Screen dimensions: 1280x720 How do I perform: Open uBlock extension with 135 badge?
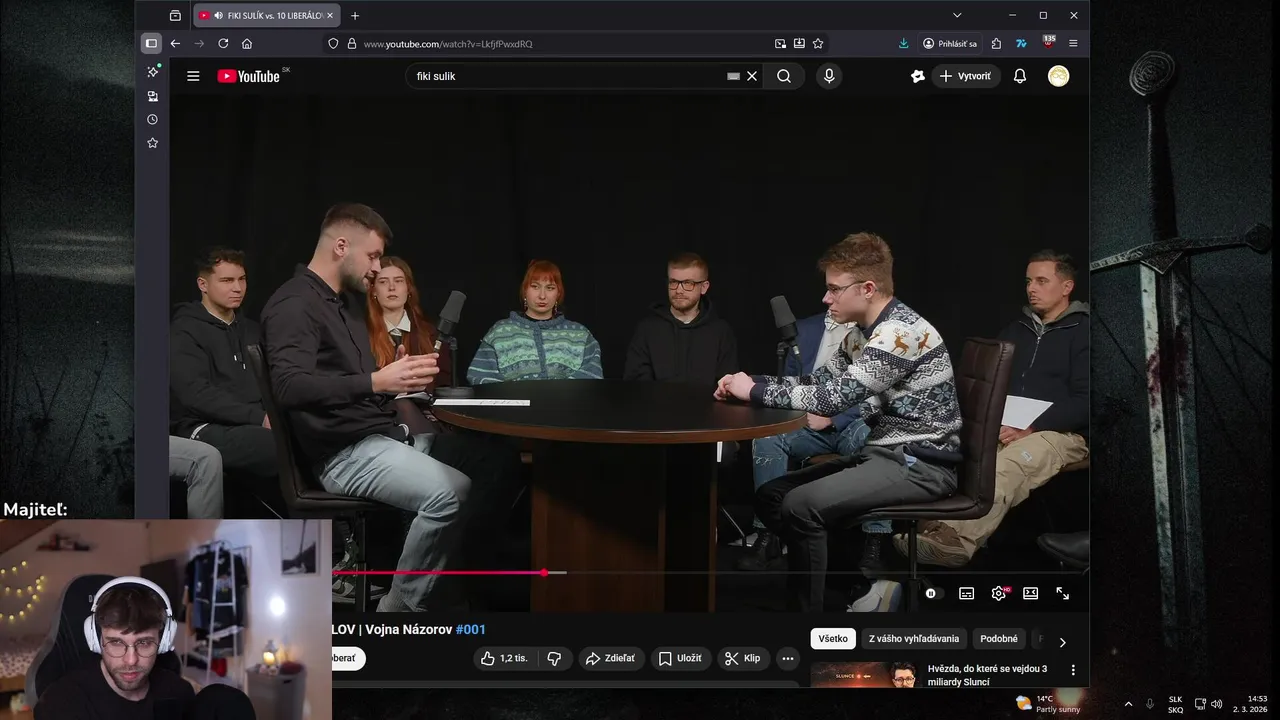[1048, 42]
